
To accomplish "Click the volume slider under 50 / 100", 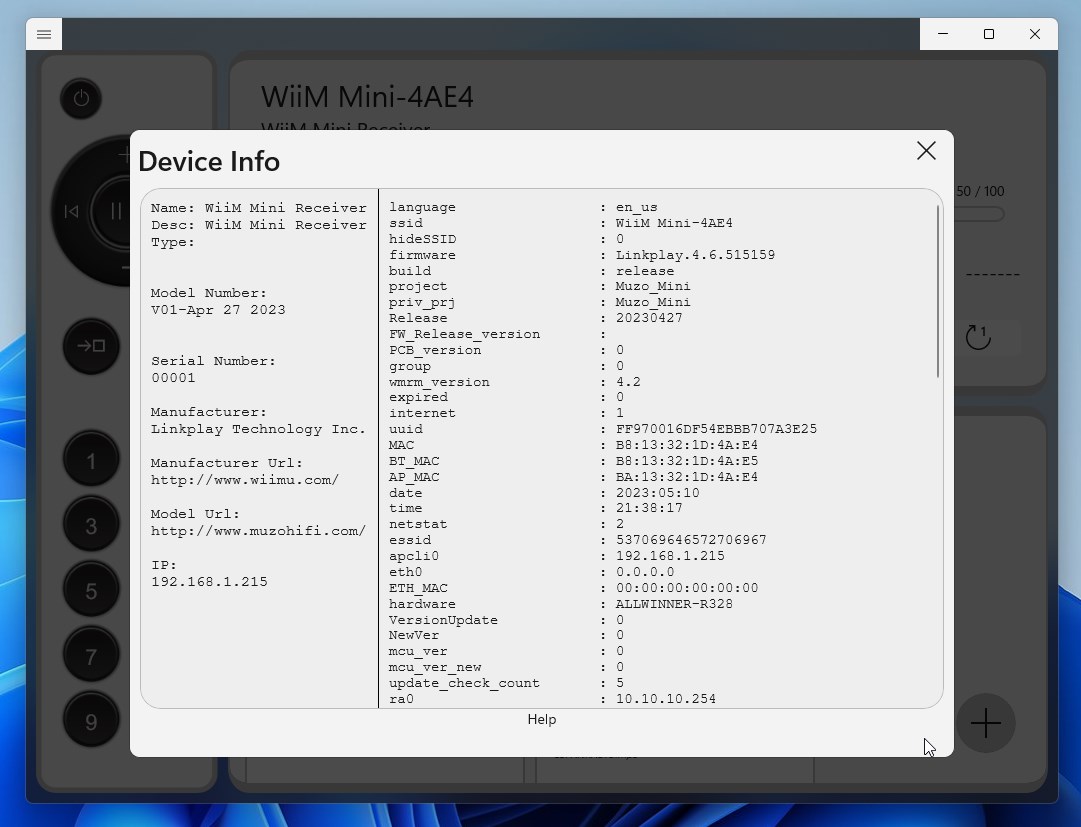I will 979,214.
